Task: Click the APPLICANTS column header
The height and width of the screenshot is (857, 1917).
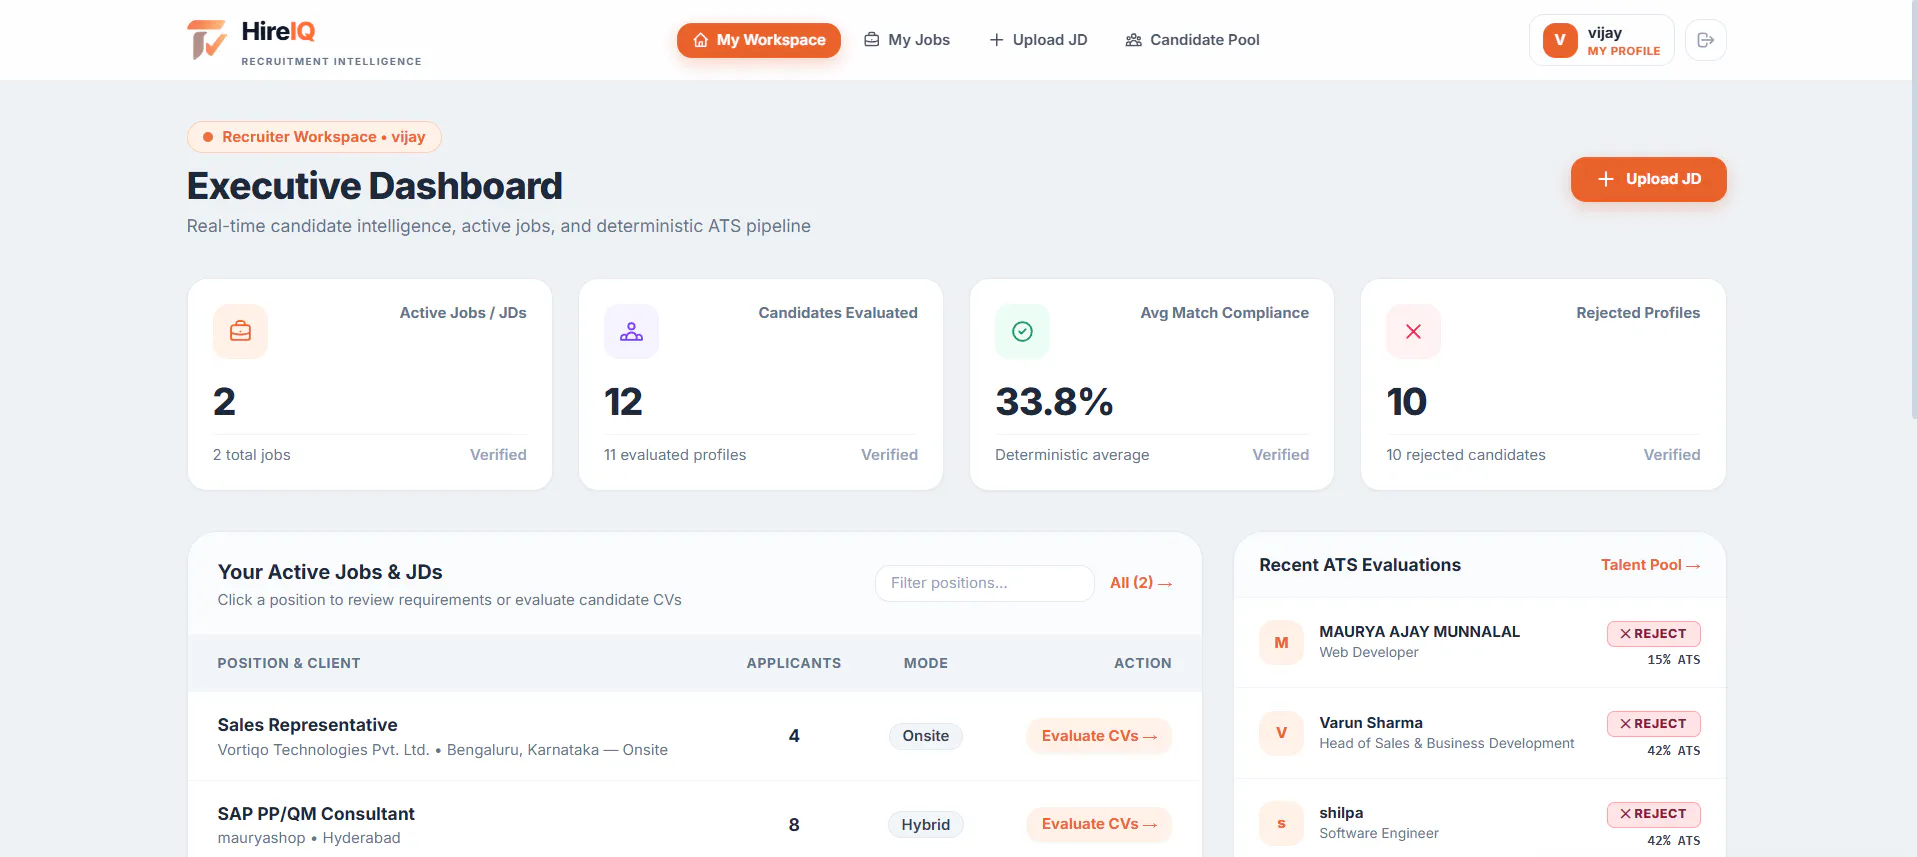Action: coord(793,663)
